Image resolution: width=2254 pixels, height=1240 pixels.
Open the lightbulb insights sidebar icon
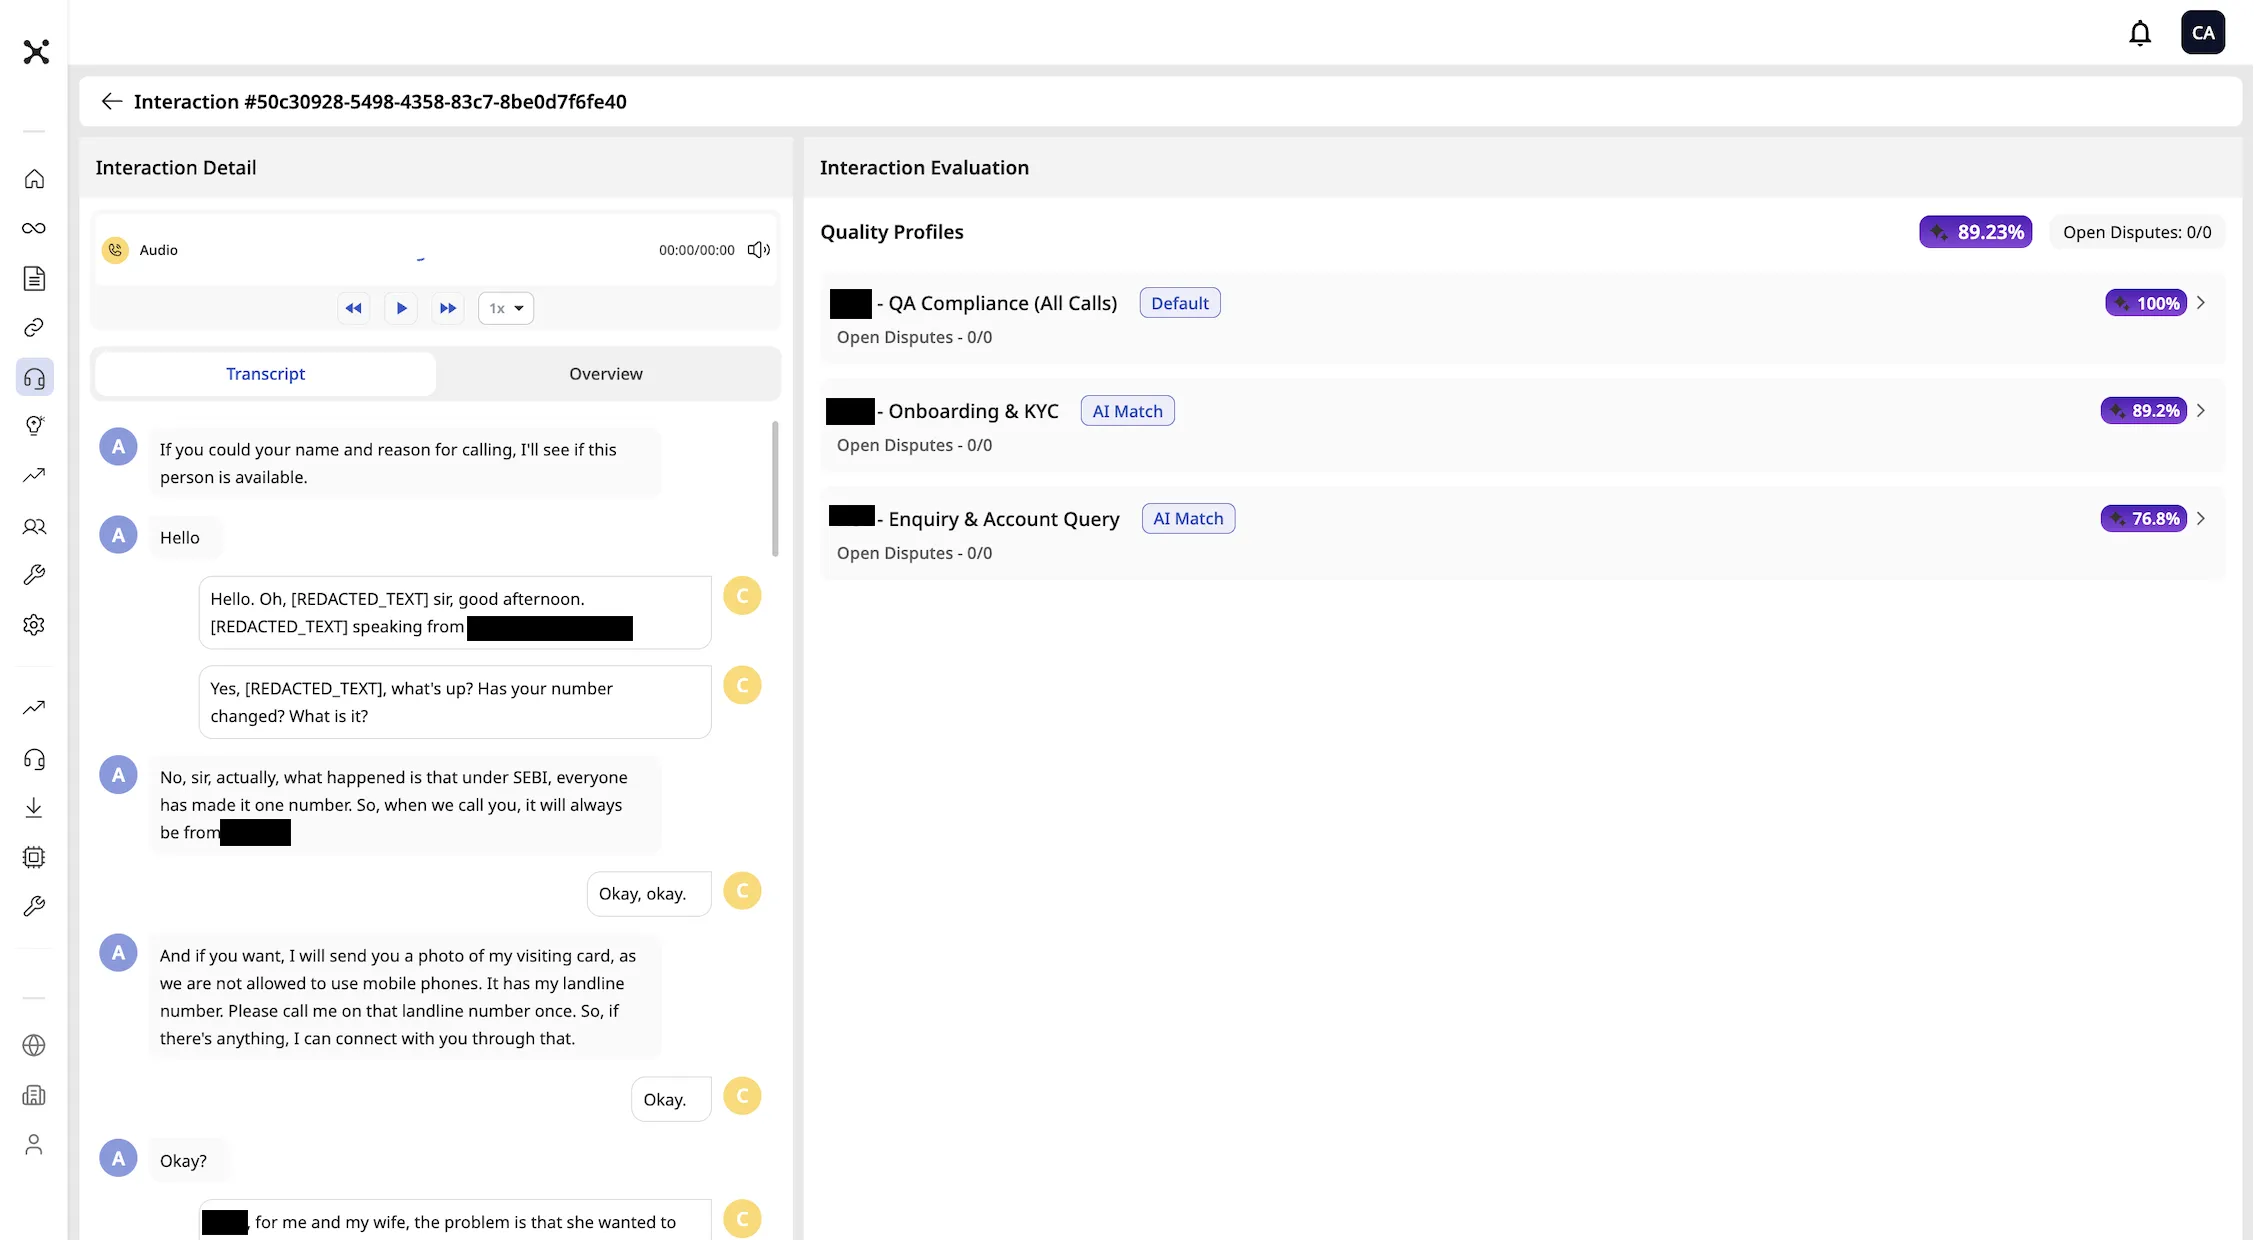tap(34, 426)
